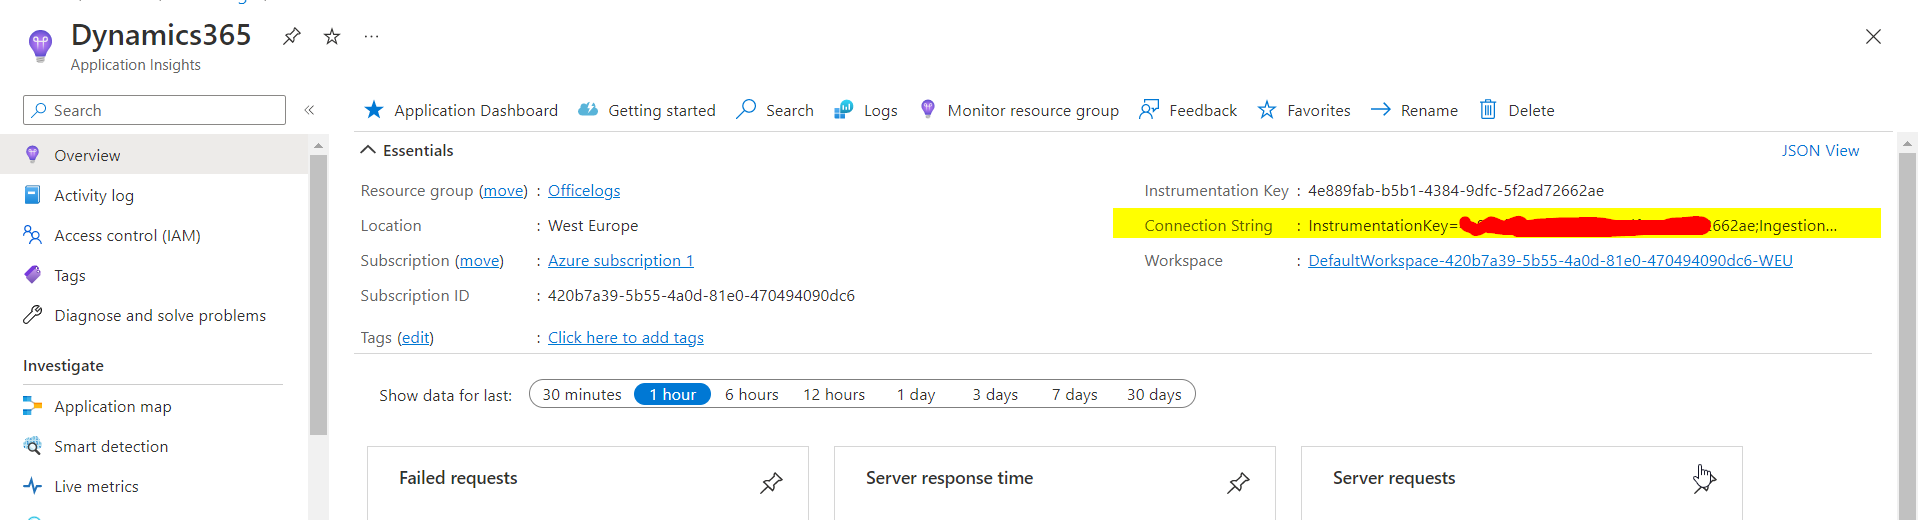Select 30 days time range

1154,394
